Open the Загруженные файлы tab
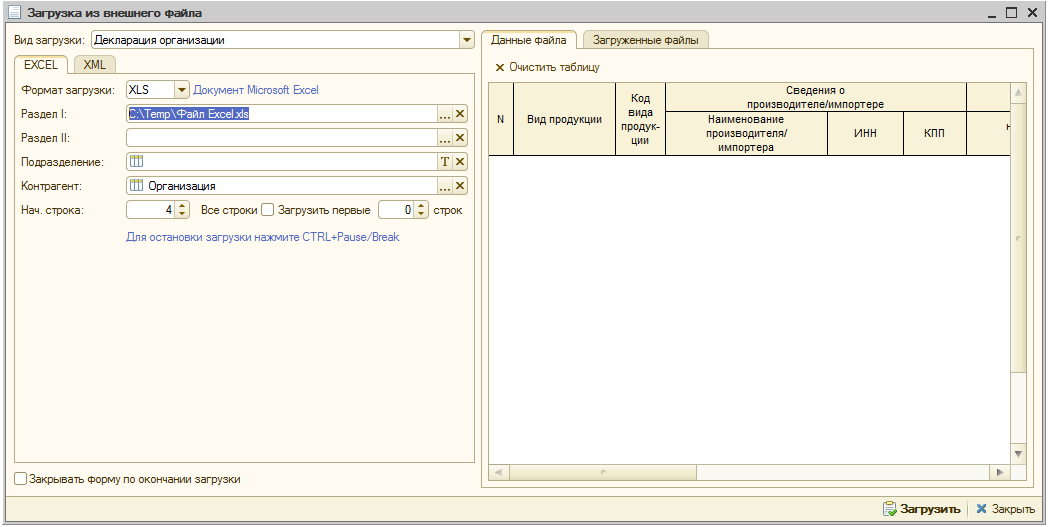The width and height of the screenshot is (1048, 527). 644,40
